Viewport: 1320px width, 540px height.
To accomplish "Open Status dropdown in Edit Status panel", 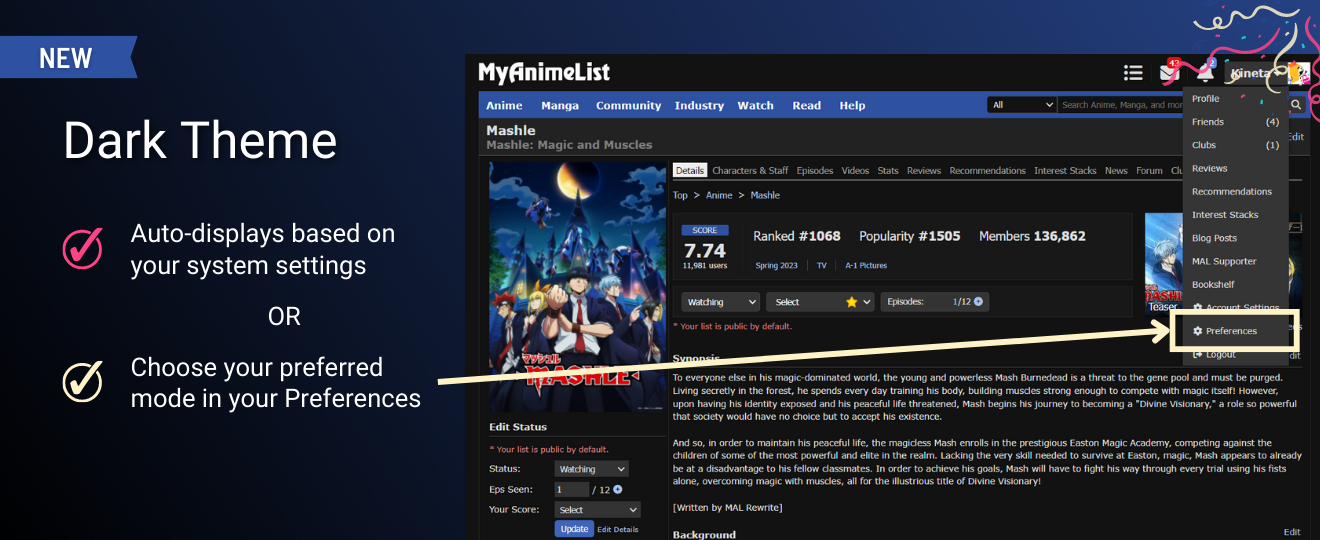I will pyautogui.click(x=591, y=469).
